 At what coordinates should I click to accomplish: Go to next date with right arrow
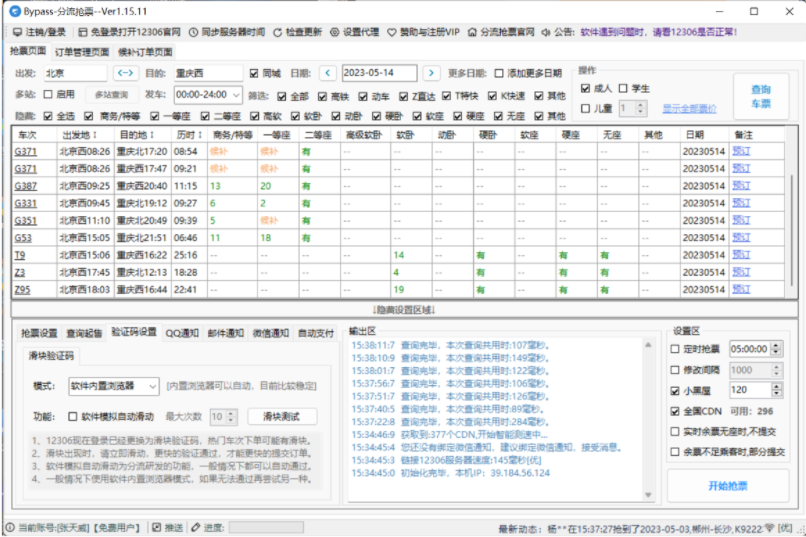[x=430, y=73]
